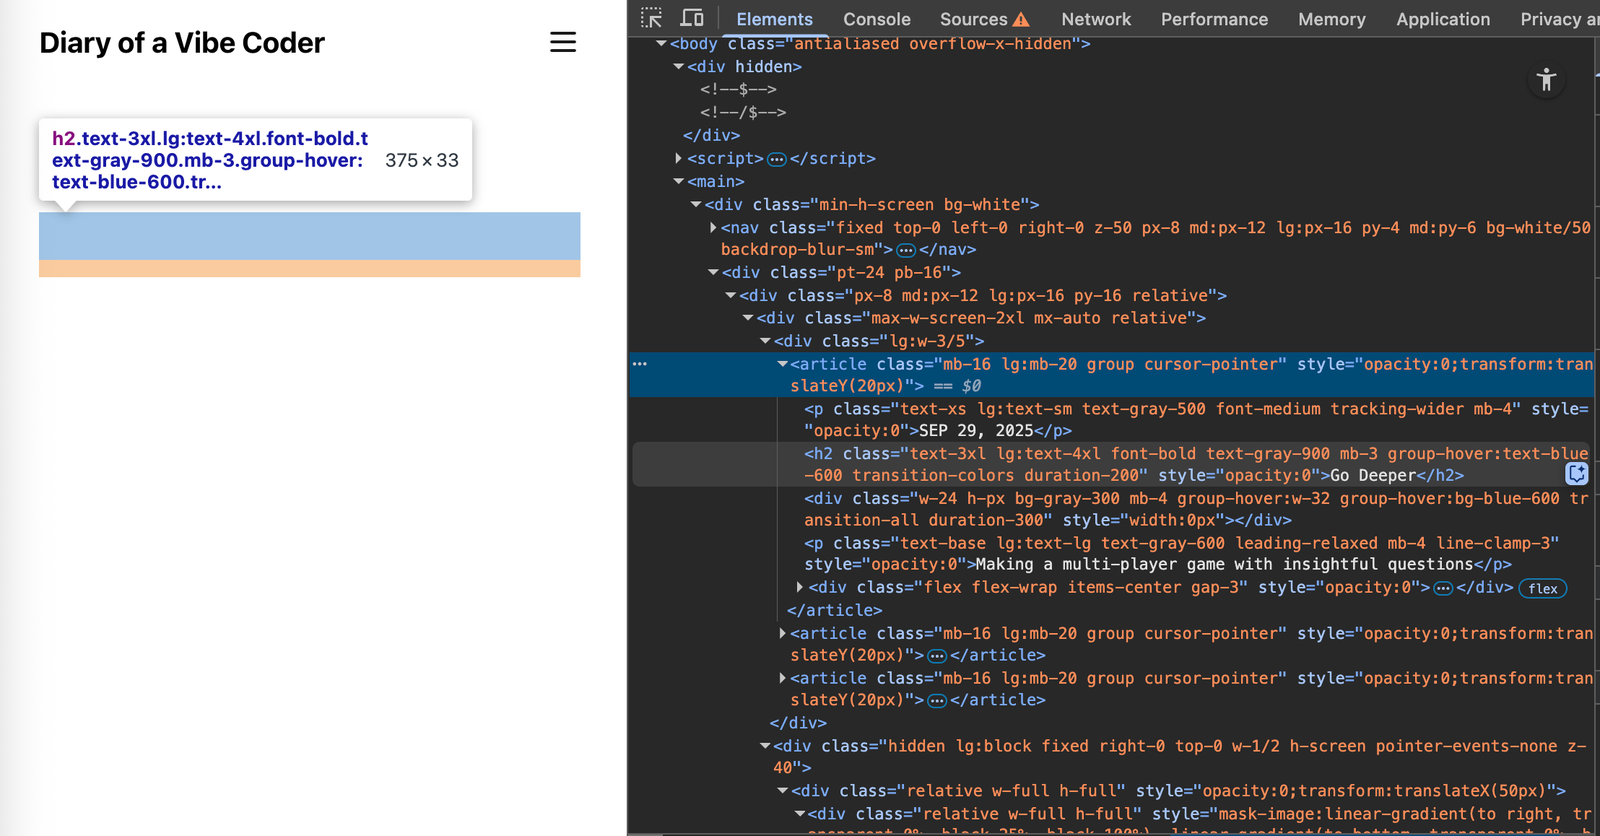1600x836 pixels.
Task: Toggle the device toolbar emulation icon
Action: click(x=692, y=18)
